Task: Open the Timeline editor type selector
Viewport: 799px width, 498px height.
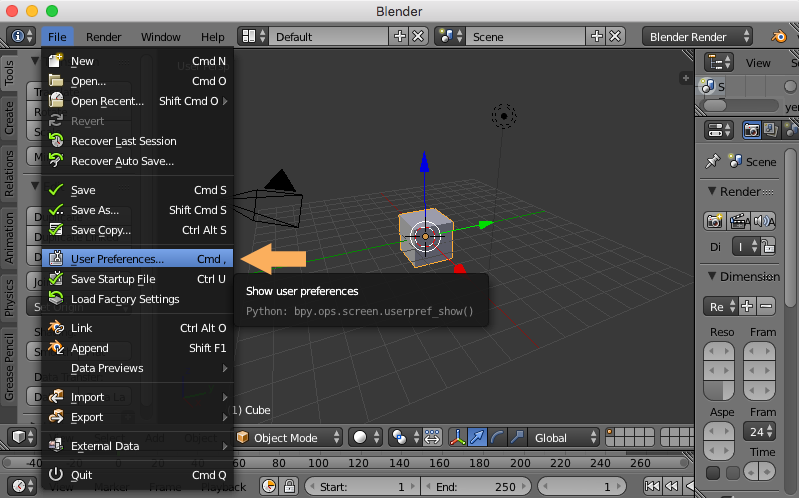Action: [x=23, y=486]
